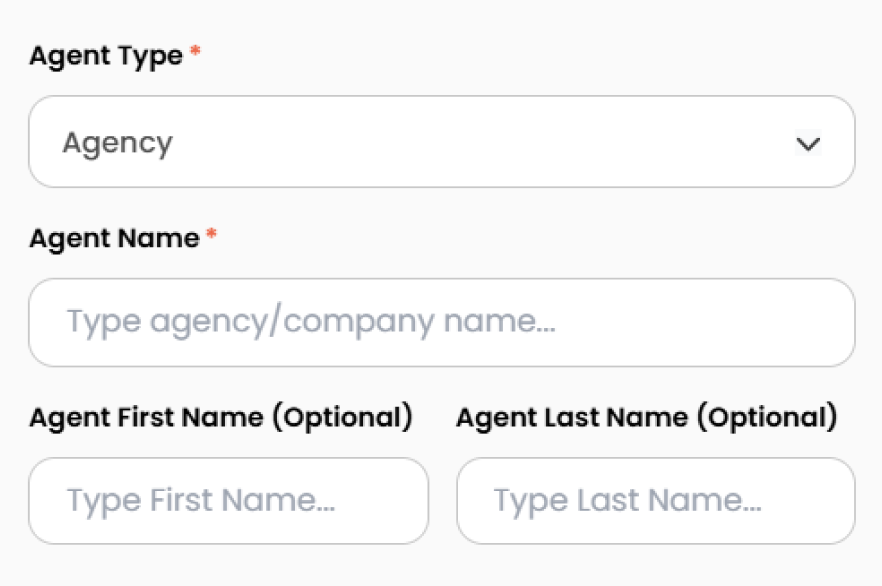This screenshot has height=586, width=882.
Task: Focus the Agent First Name input box
Action: coord(228,500)
